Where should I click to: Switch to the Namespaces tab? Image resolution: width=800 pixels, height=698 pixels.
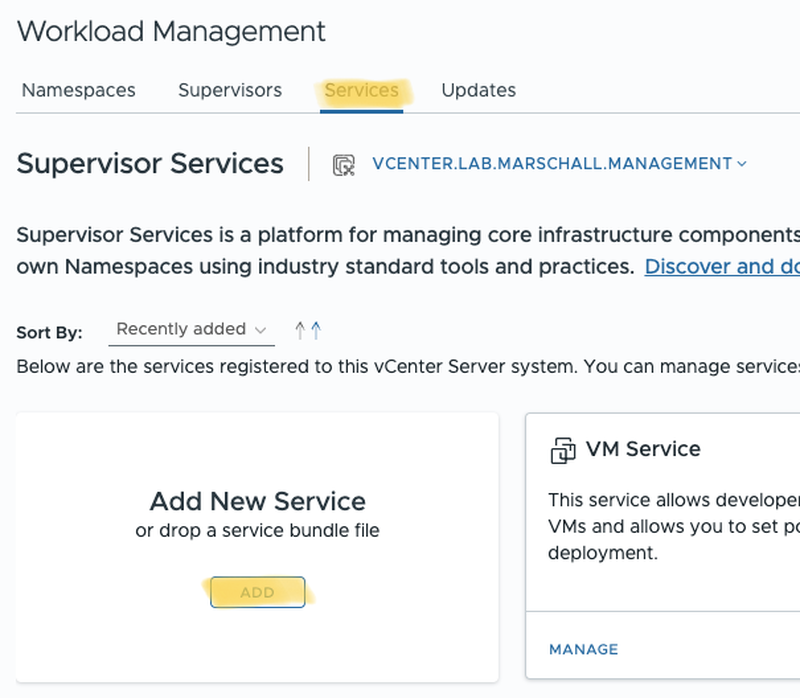pyautogui.click(x=78, y=90)
